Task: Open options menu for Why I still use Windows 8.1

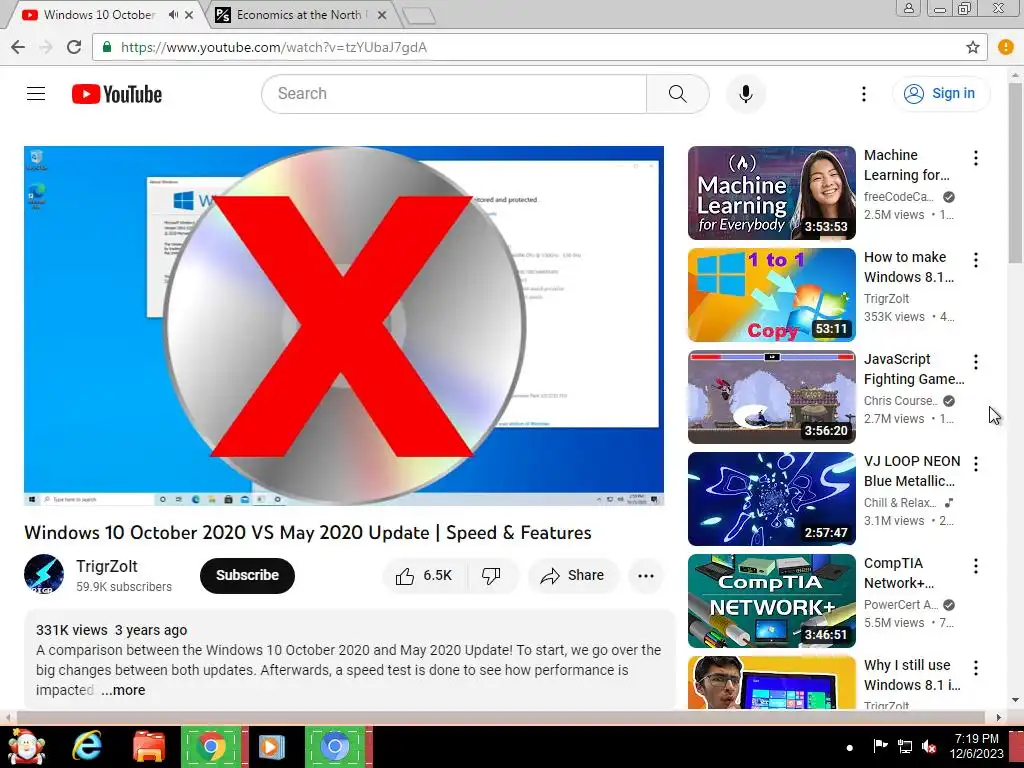Action: [x=976, y=667]
